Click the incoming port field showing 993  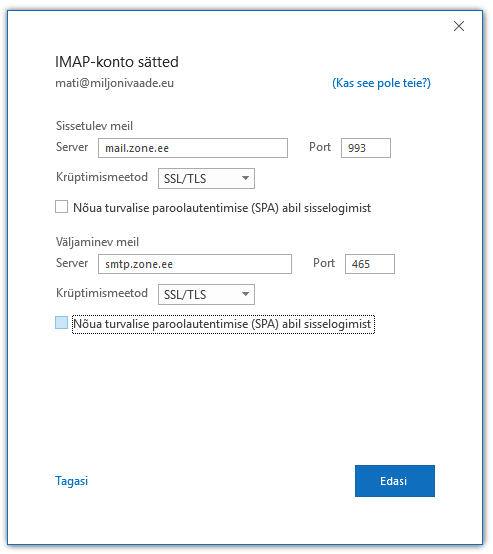point(366,148)
